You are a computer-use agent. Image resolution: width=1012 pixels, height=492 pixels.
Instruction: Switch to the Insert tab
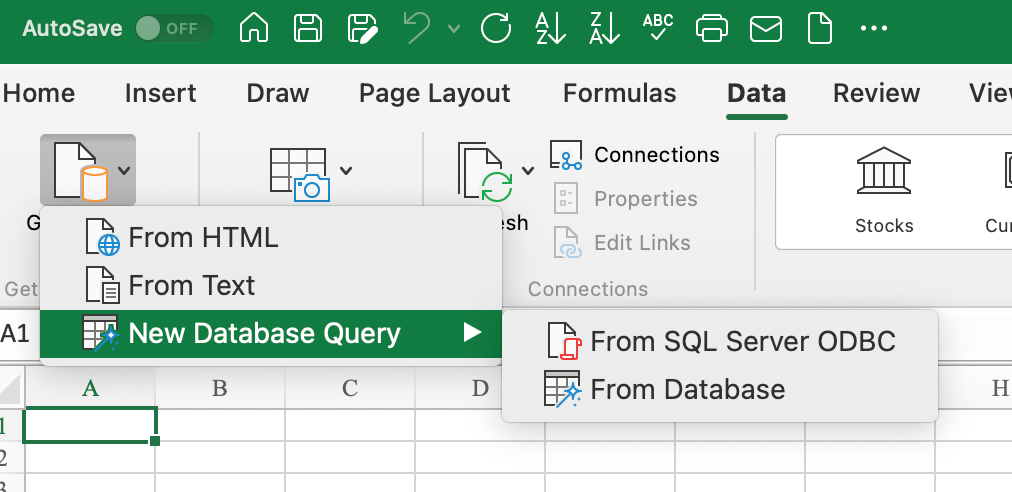point(161,94)
